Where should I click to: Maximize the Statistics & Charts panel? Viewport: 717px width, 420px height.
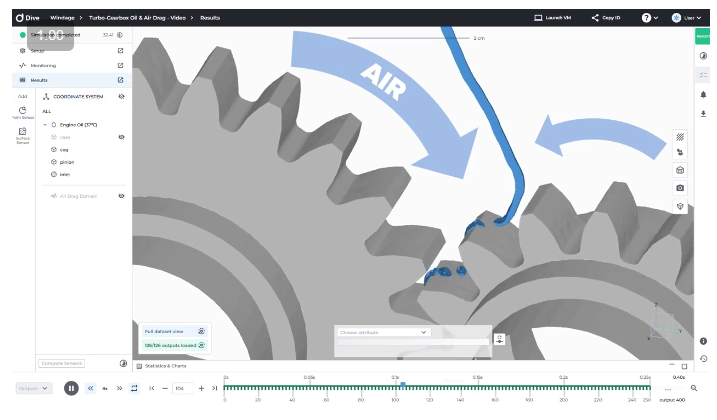pyautogui.click(x=684, y=366)
